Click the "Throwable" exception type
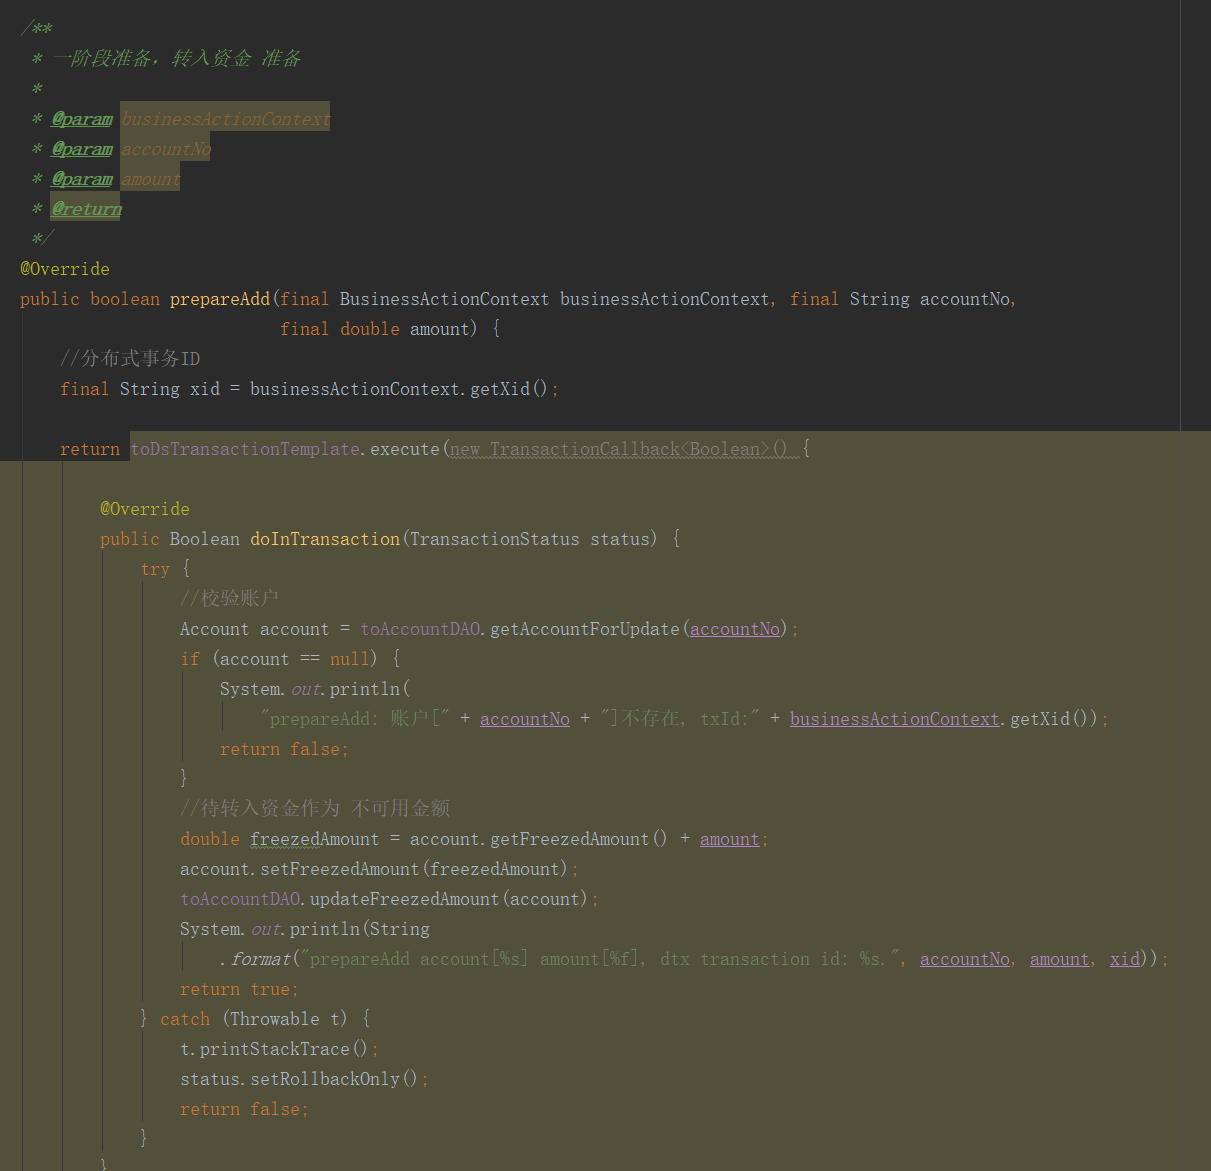 pos(275,1019)
